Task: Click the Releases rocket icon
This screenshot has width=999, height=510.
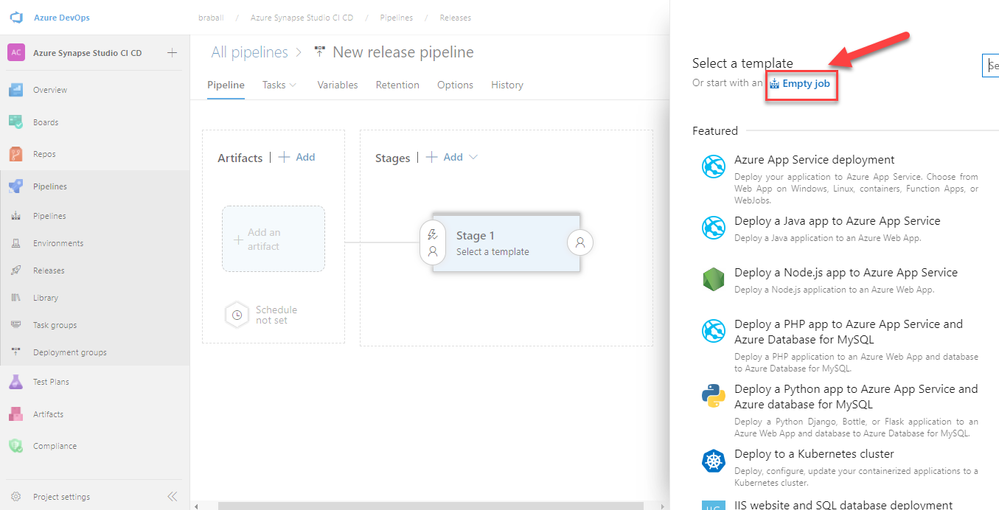Action: [16, 270]
